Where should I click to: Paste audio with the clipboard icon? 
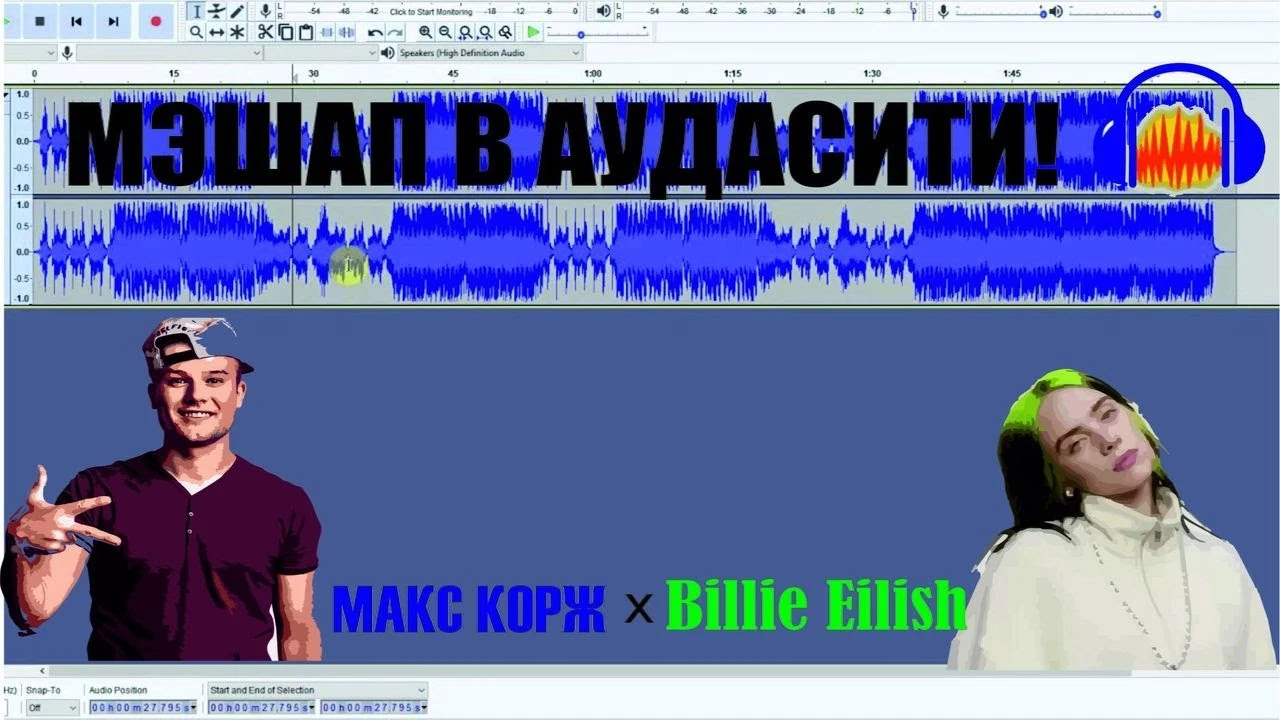pos(306,32)
